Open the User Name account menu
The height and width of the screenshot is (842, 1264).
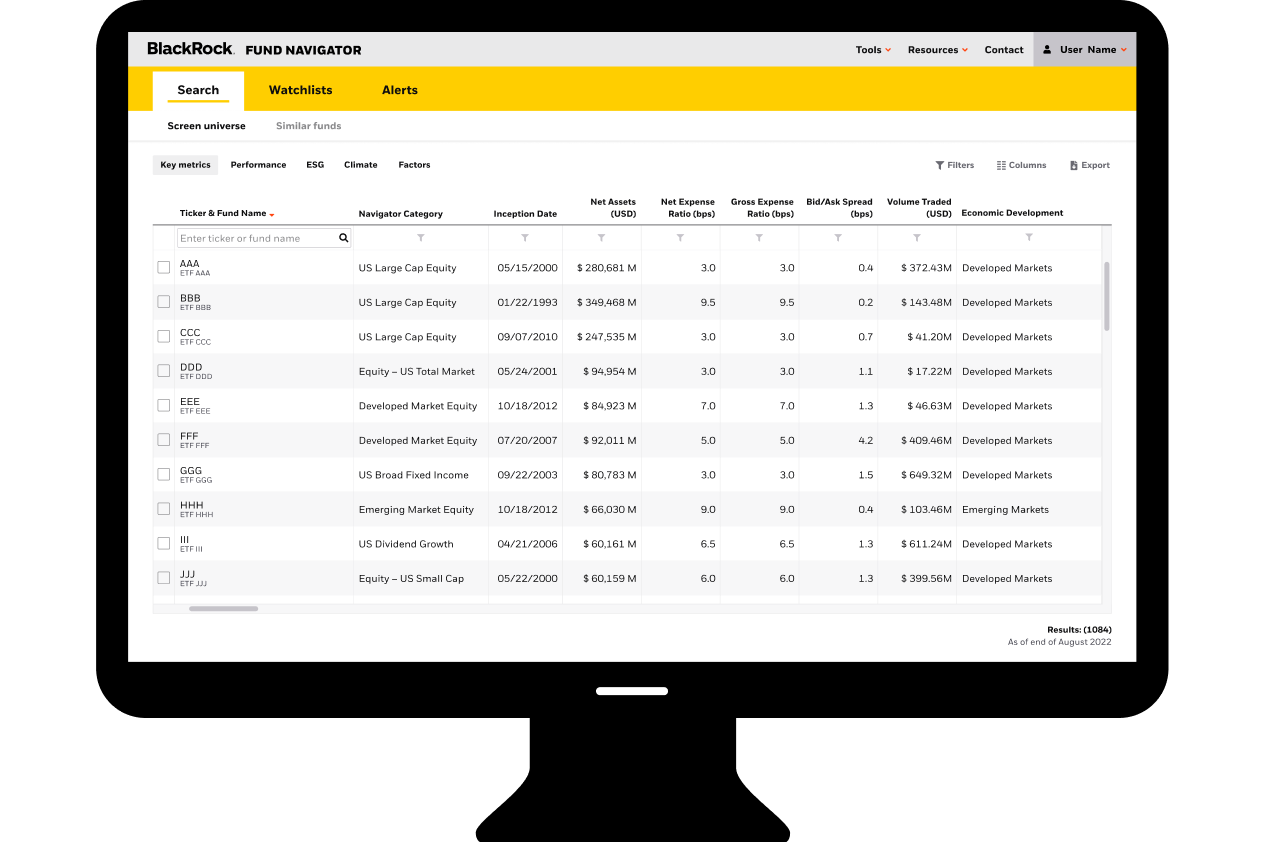click(x=1085, y=50)
